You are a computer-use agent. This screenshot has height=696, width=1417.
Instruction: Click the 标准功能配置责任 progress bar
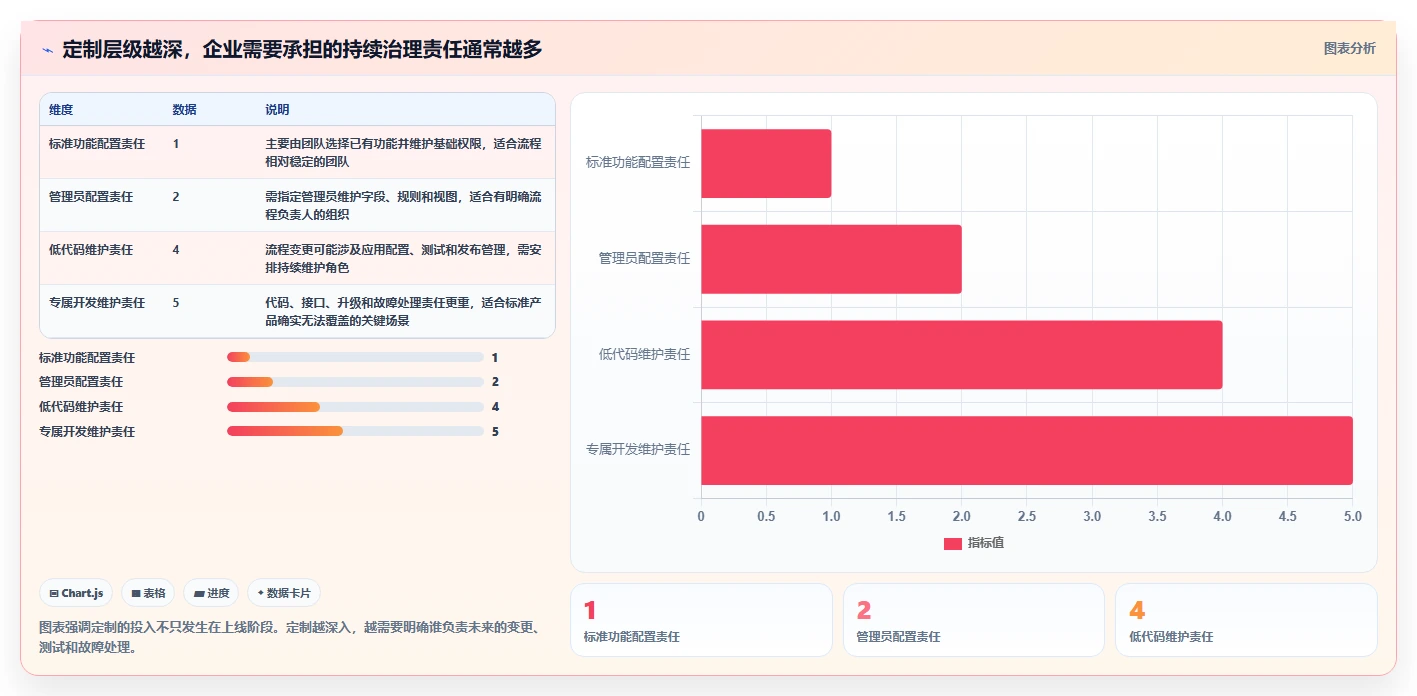click(x=355, y=357)
